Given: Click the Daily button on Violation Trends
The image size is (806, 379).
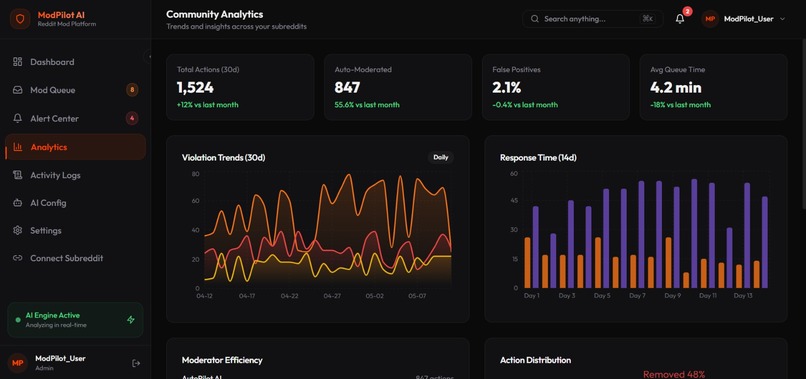Looking at the screenshot, I should pyautogui.click(x=441, y=157).
